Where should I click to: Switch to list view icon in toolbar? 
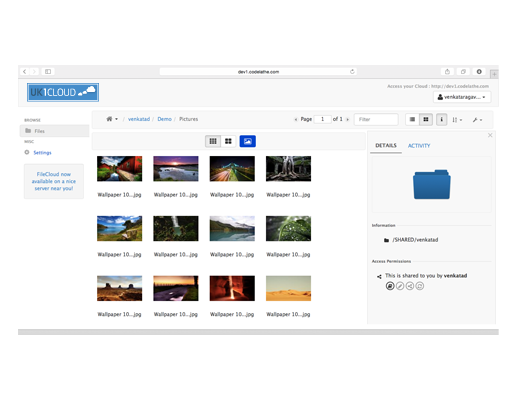click(x=412, y=119)
